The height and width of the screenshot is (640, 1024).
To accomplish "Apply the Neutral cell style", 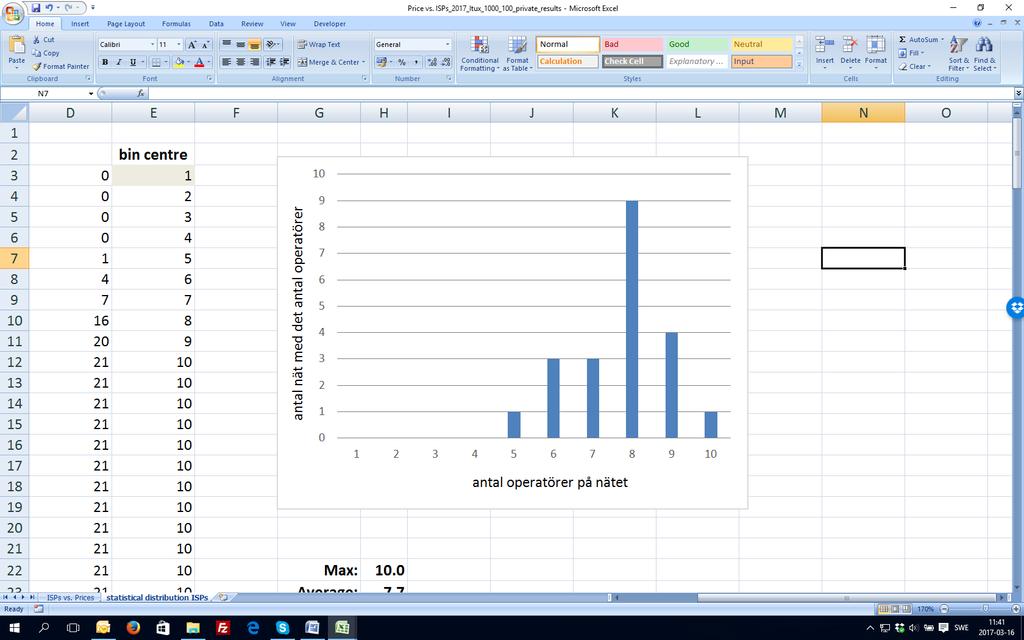I will pyautogui.click(x=761, y=44).
